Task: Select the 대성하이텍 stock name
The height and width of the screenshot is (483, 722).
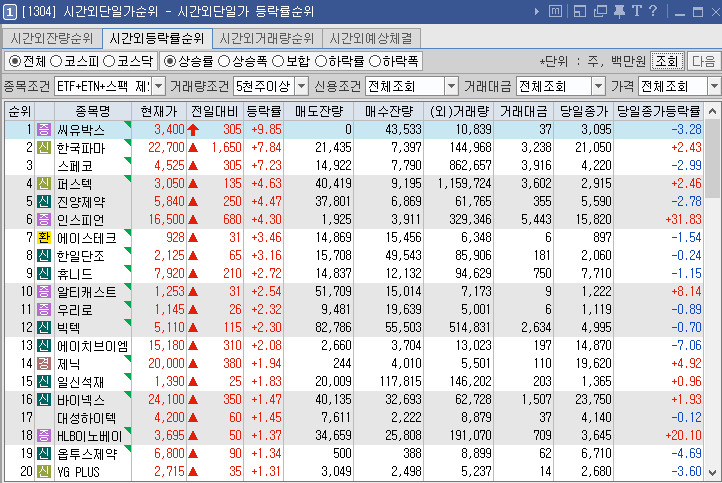Action: tap(87, 418)
